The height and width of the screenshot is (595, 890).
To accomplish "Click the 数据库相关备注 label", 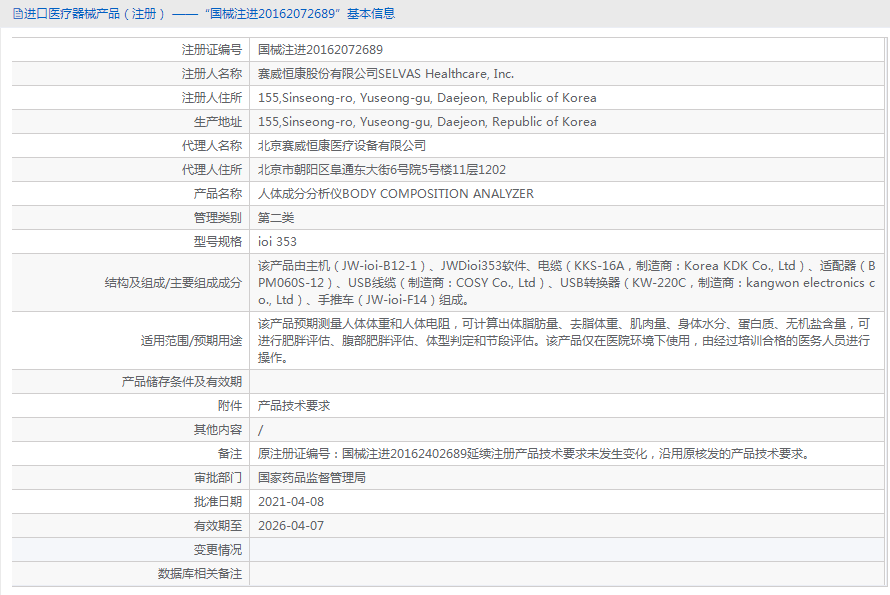I will click(200, 574).
